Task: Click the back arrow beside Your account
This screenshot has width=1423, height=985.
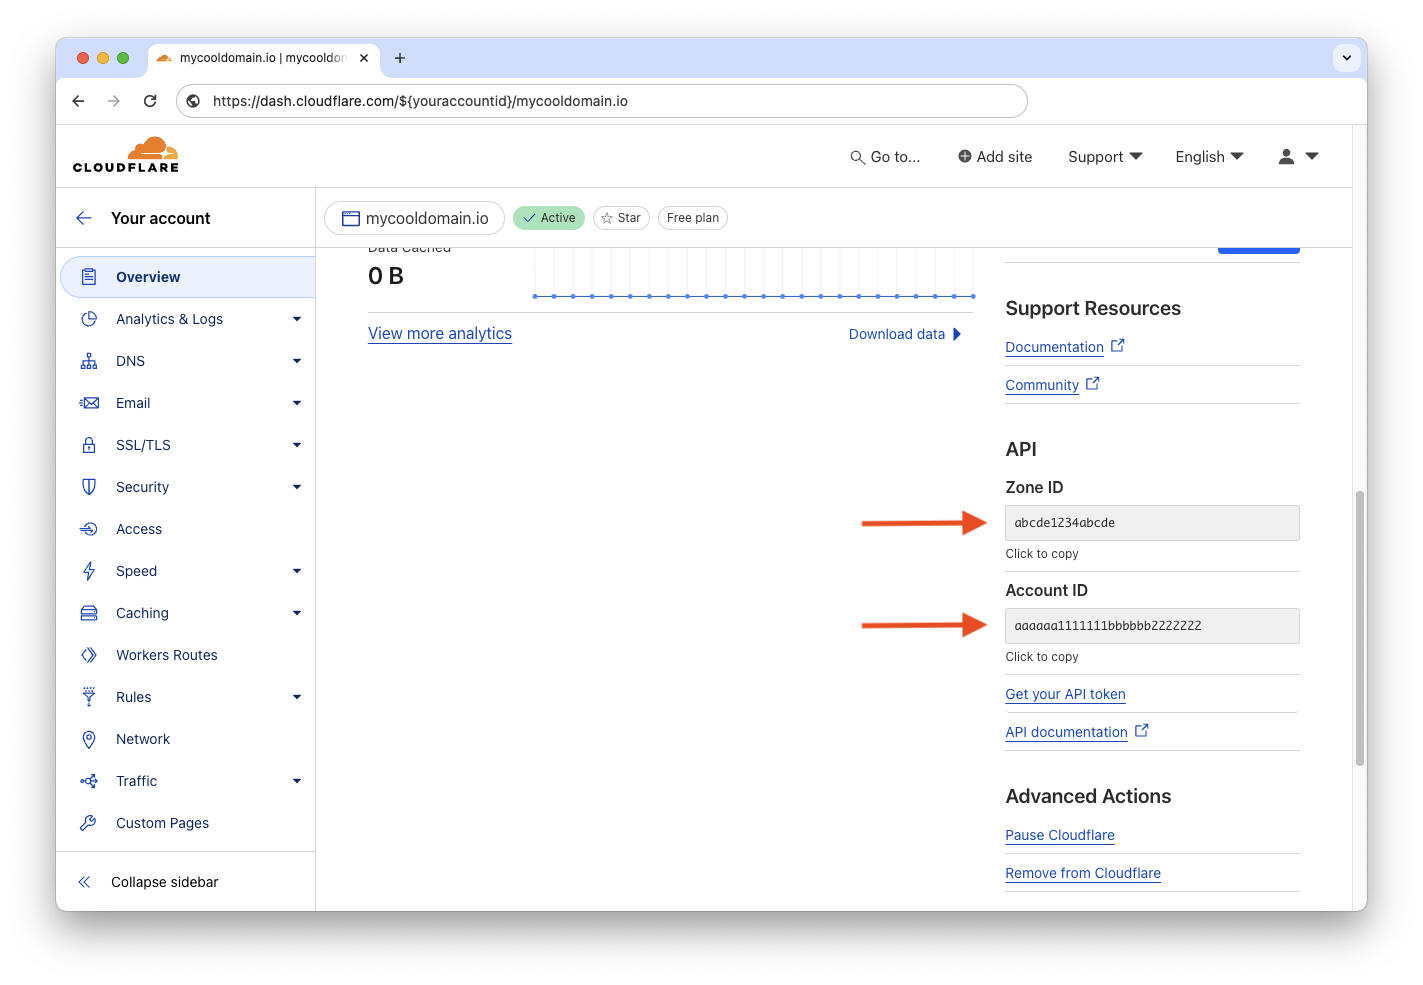Action: coord(84,218)
